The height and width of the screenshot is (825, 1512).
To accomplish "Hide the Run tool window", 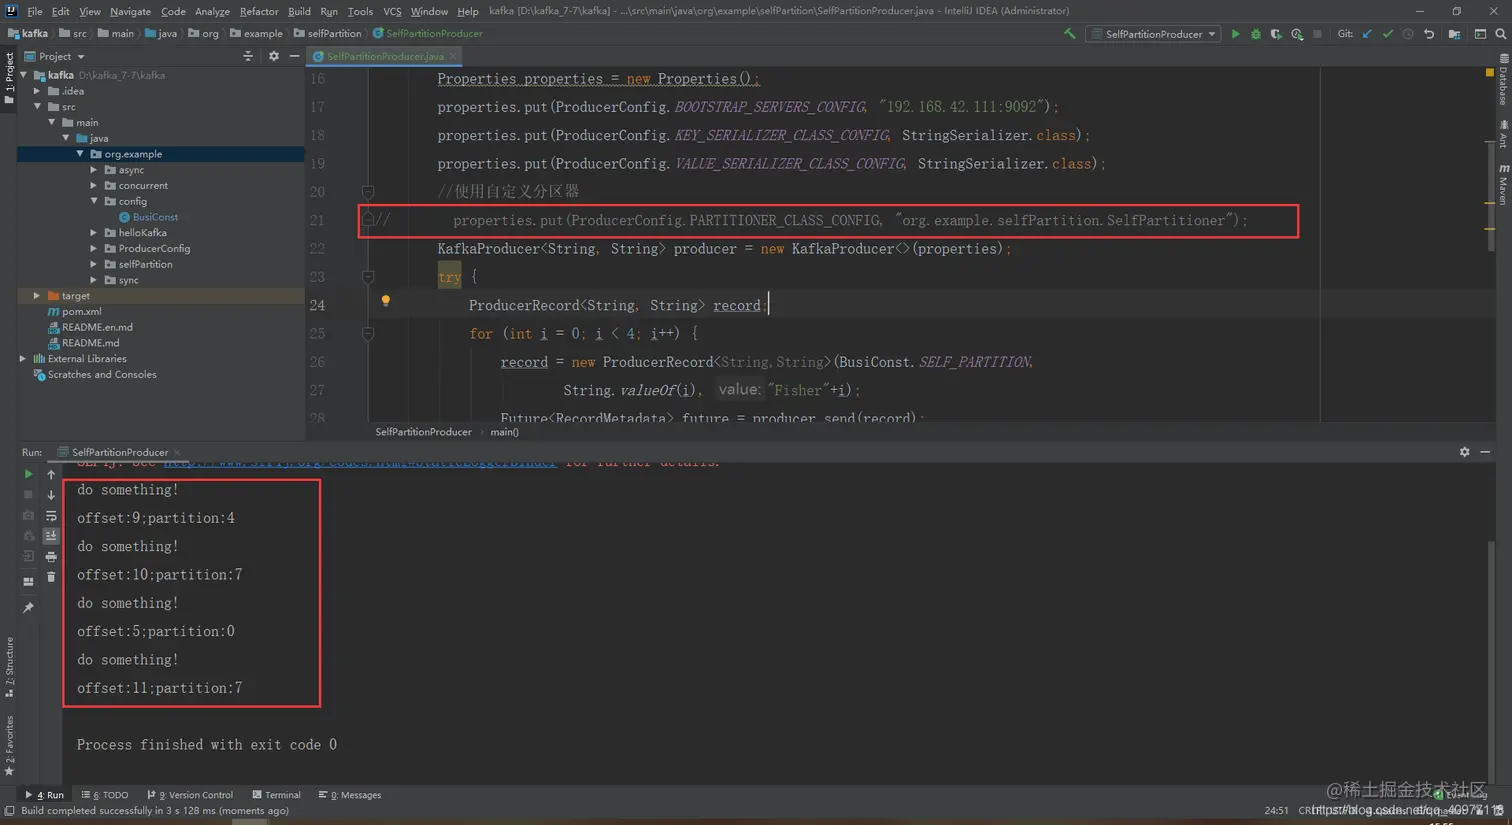I will 1486,452.
